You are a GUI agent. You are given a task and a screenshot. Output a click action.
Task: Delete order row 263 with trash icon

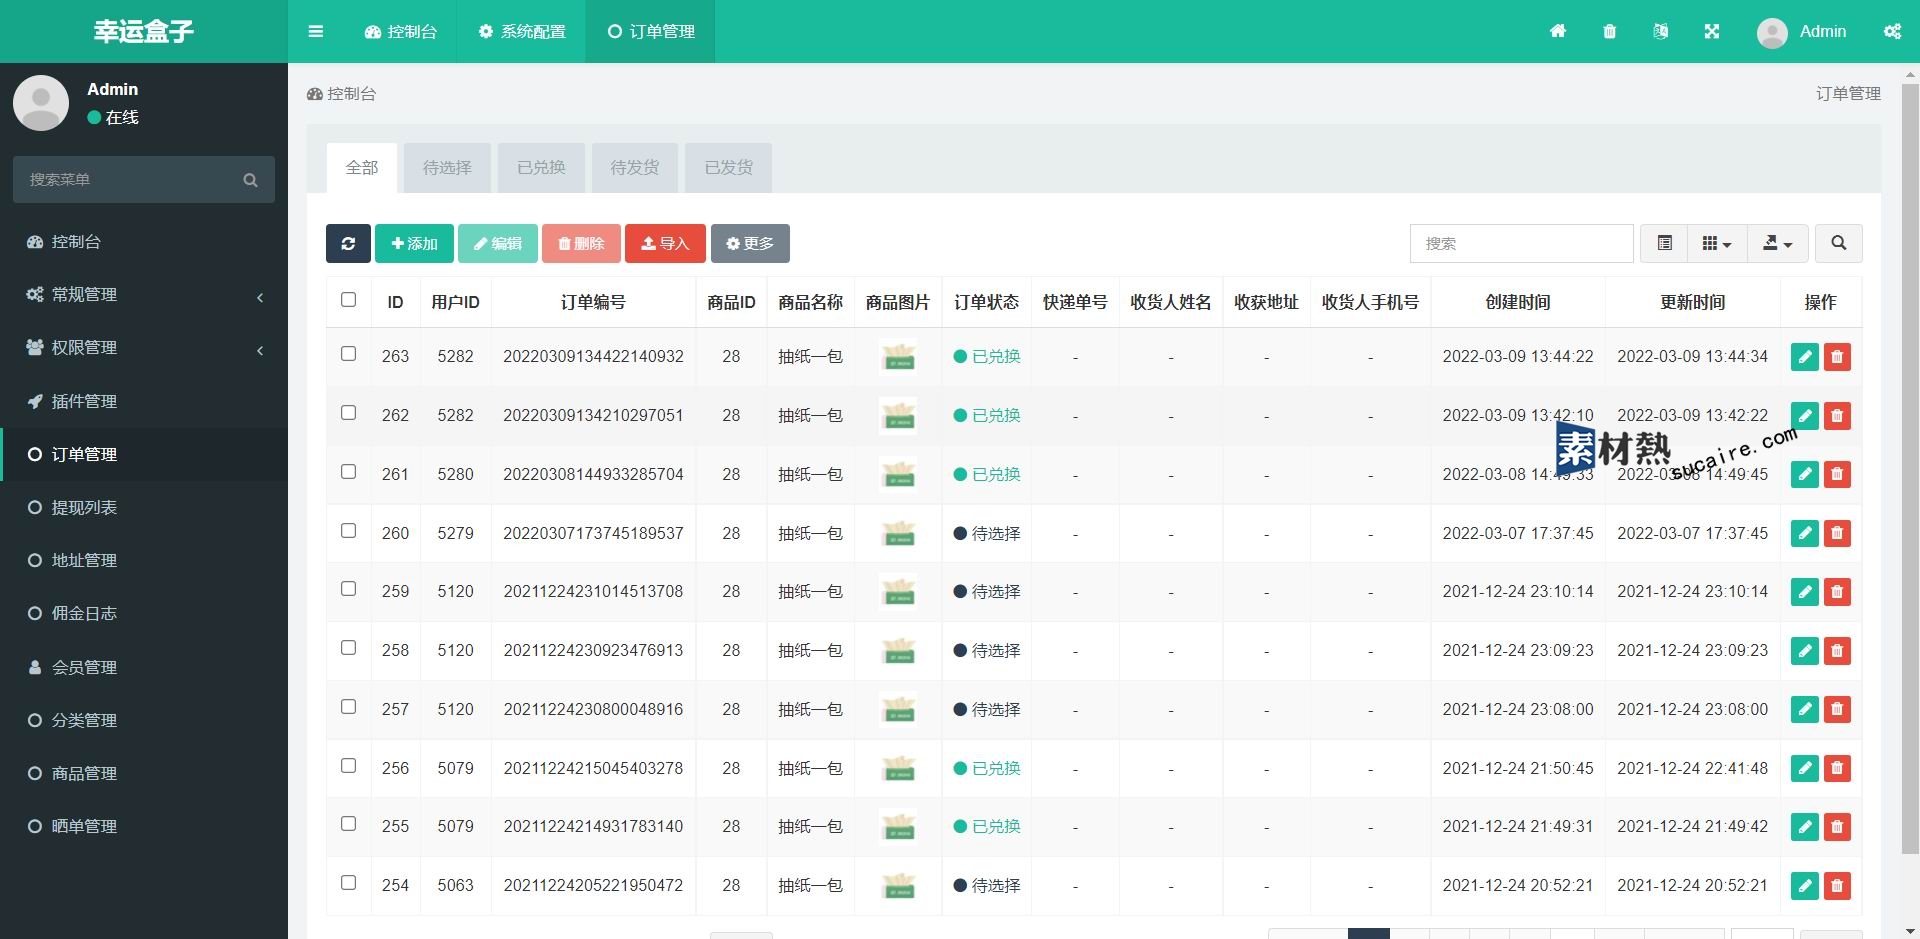tap(1837, 357)
